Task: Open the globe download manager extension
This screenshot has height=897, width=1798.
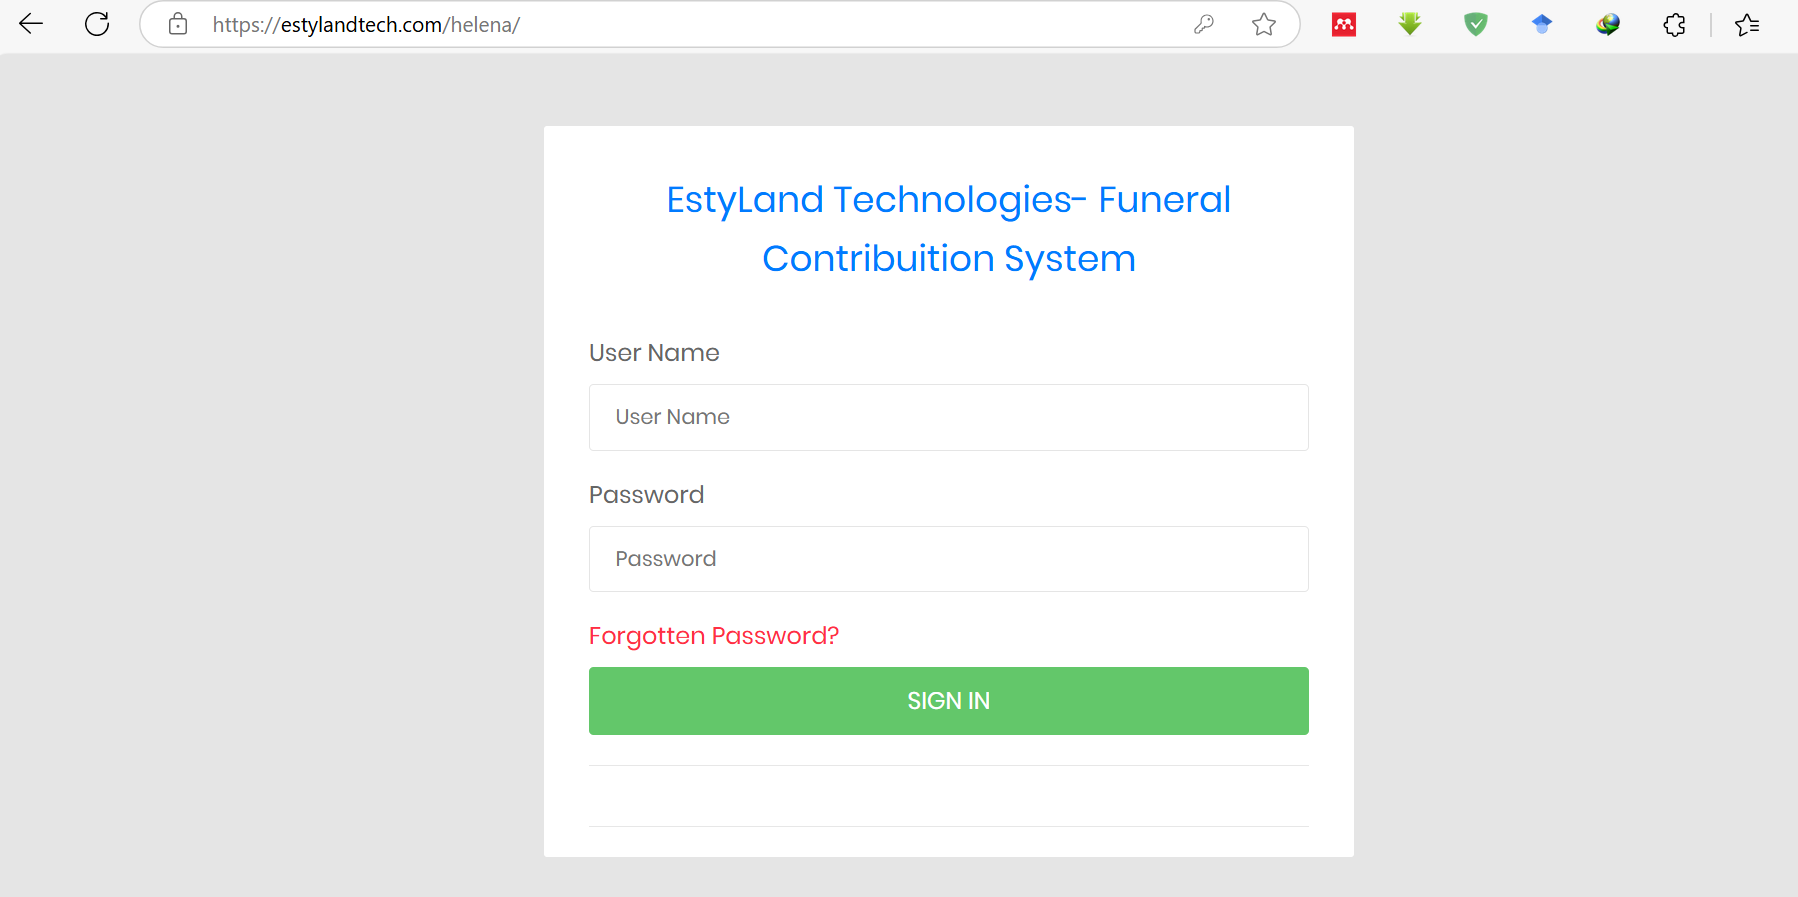Action: [x=1608, y=24]
